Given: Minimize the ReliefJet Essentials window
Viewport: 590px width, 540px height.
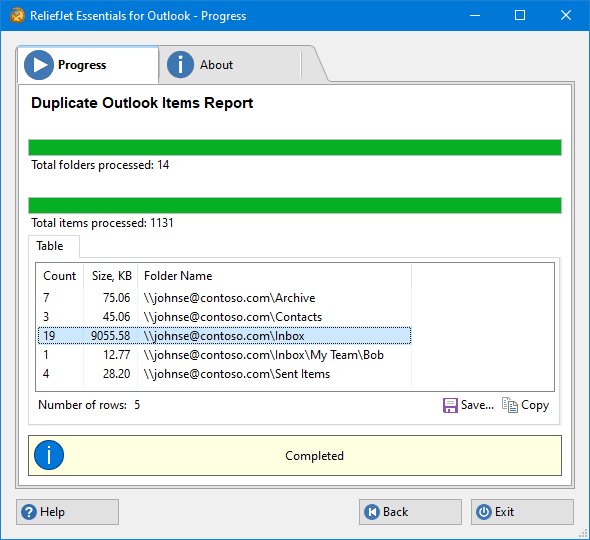Looking at the screenshot, I should coord(475,15).
